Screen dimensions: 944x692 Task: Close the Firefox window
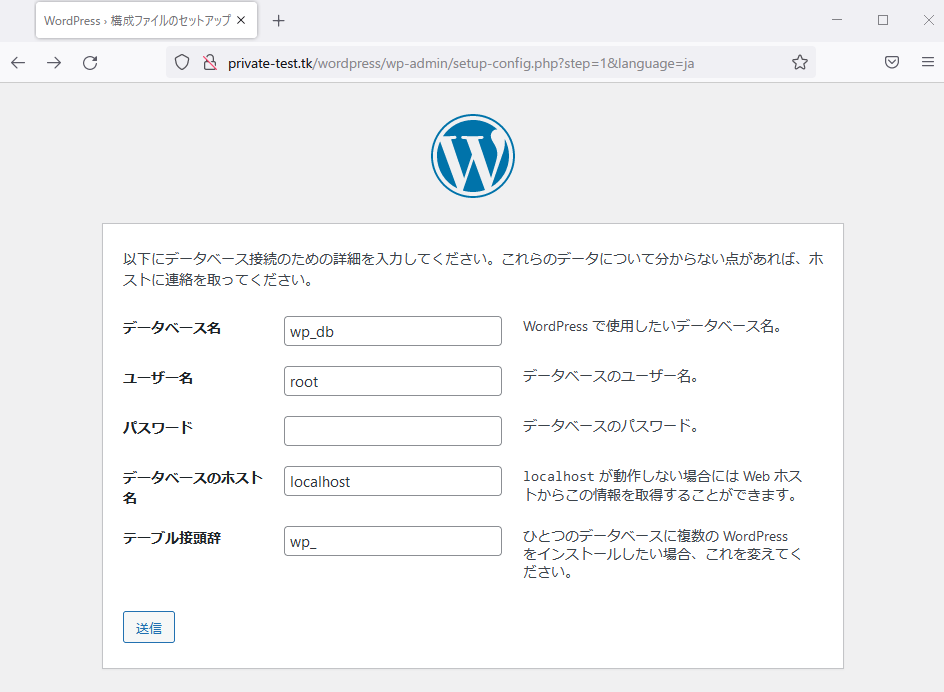click(928, 20)
